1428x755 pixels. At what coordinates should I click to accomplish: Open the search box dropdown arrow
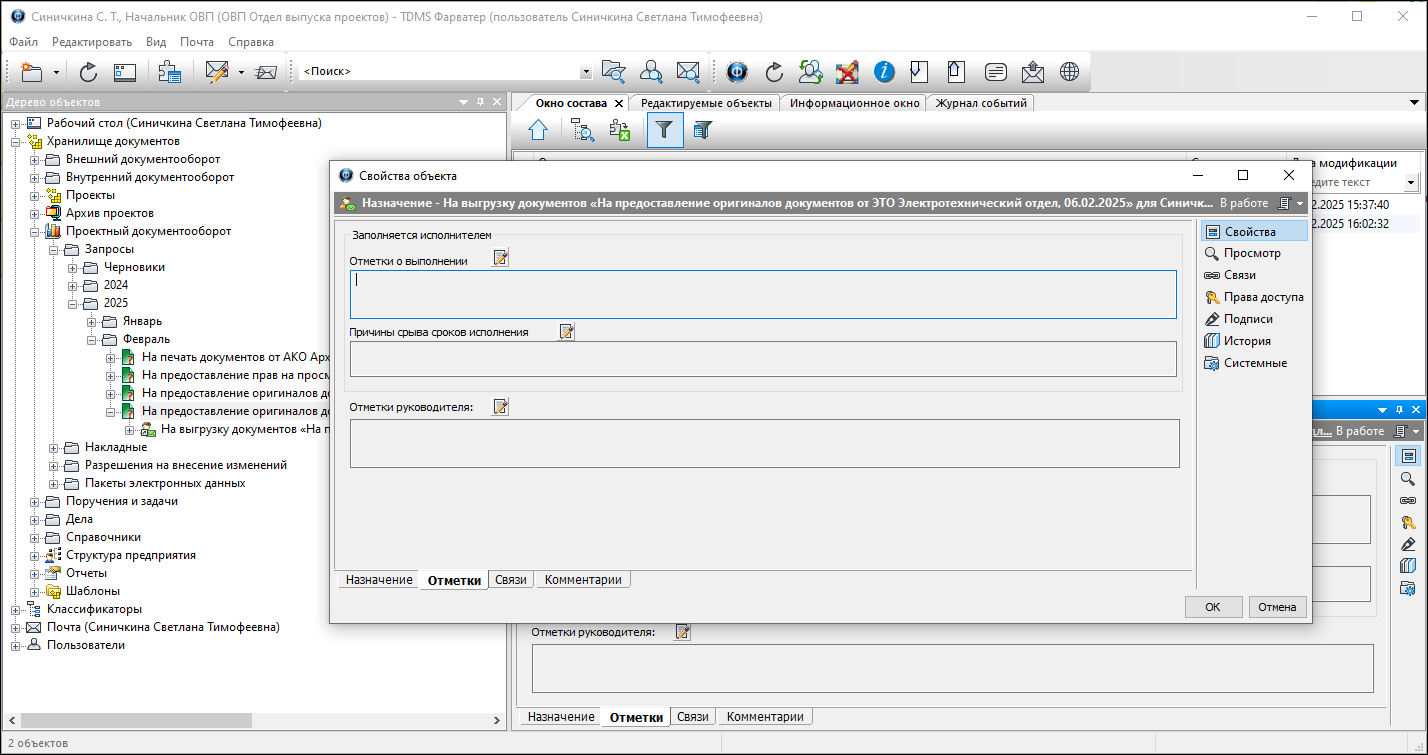pyautogui.click(x=586, y=72)
